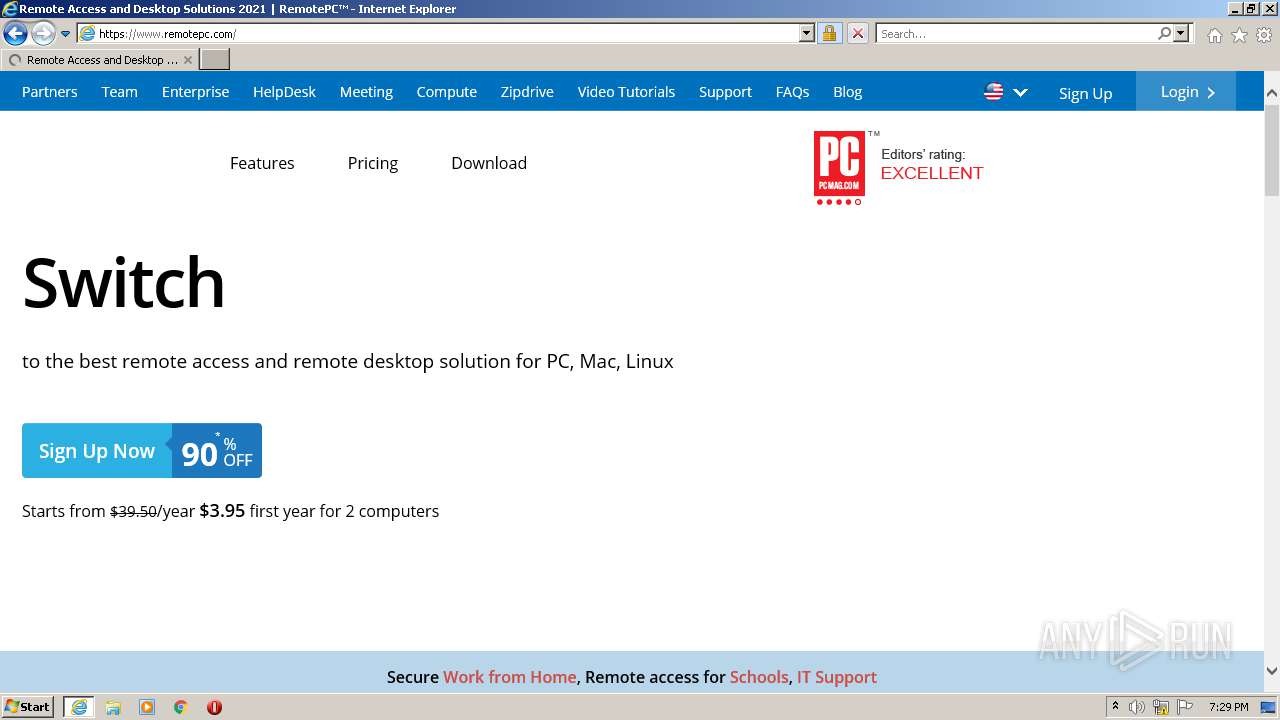Screen dimensions: 1280x720
Task: Click the search magnifier icon
Action: 1164,33
